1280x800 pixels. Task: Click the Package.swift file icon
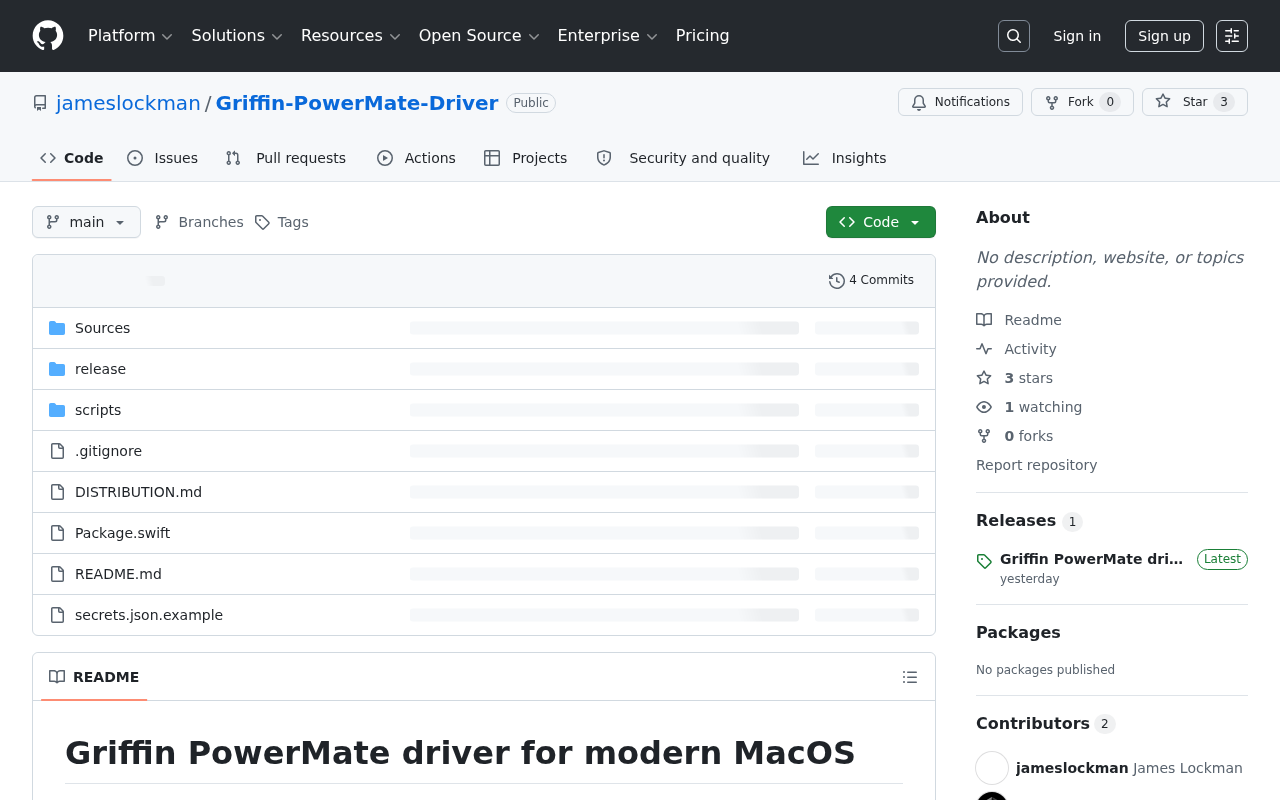point(57,533)
